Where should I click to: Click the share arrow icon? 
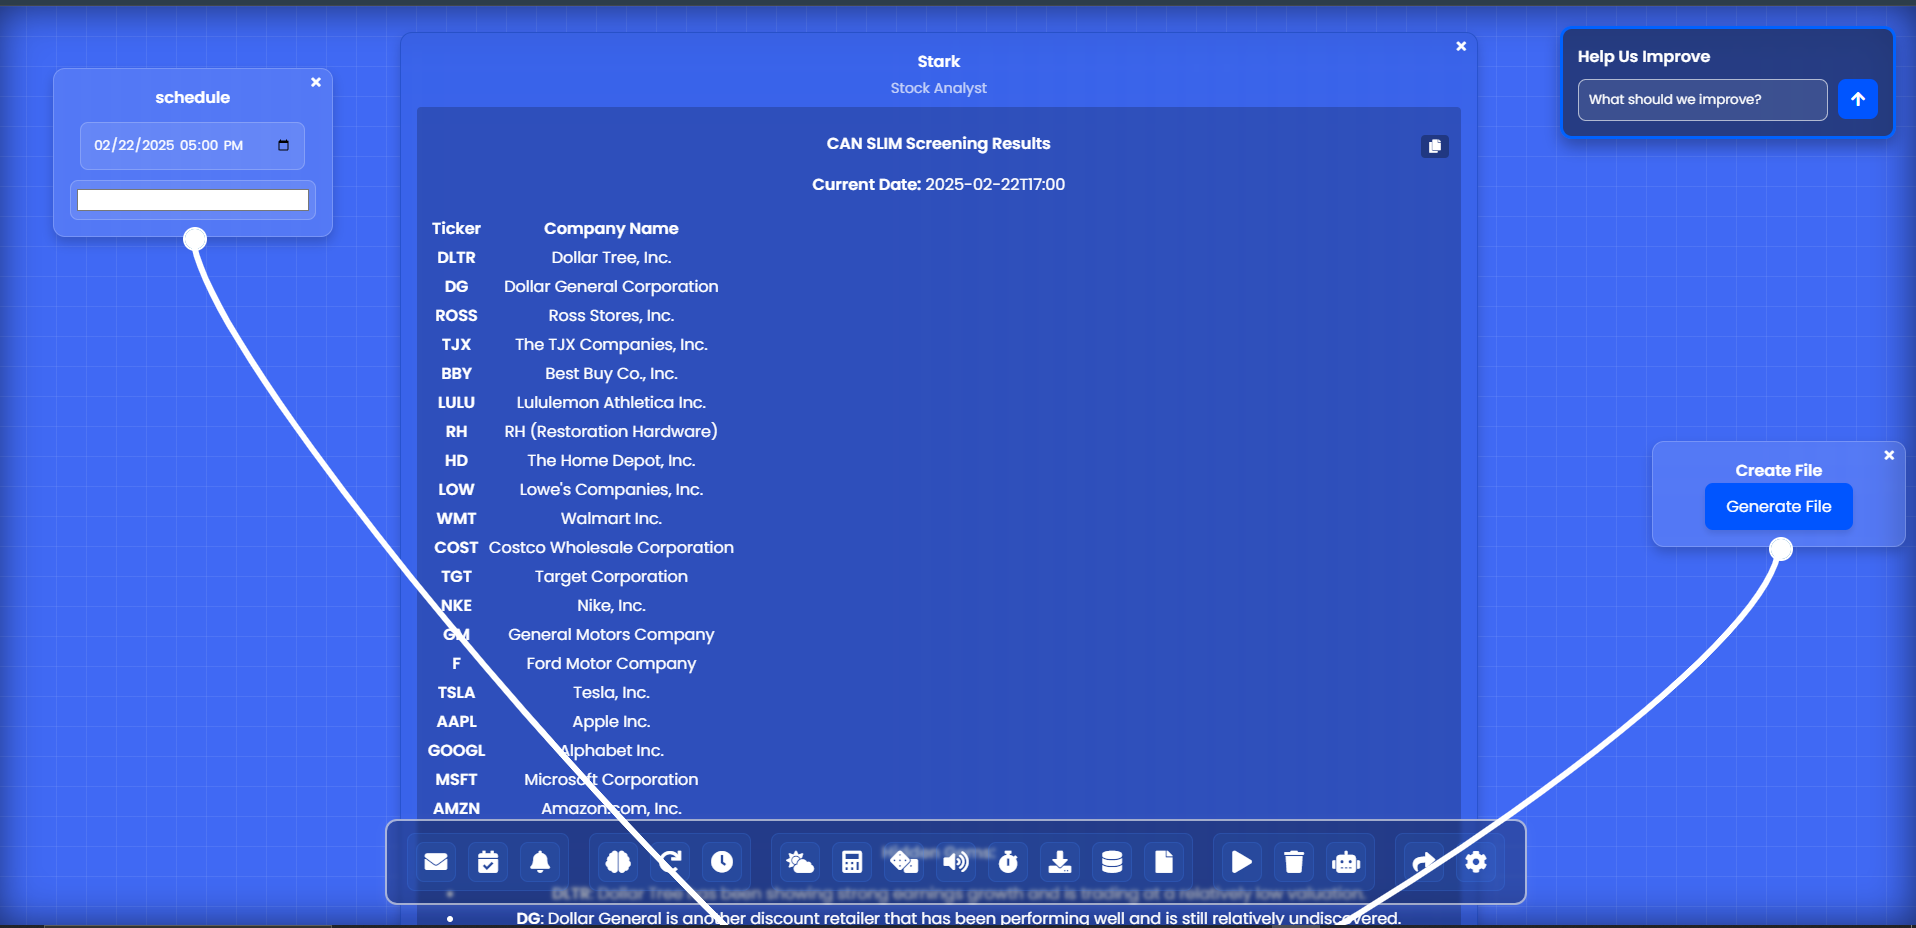1424,862
